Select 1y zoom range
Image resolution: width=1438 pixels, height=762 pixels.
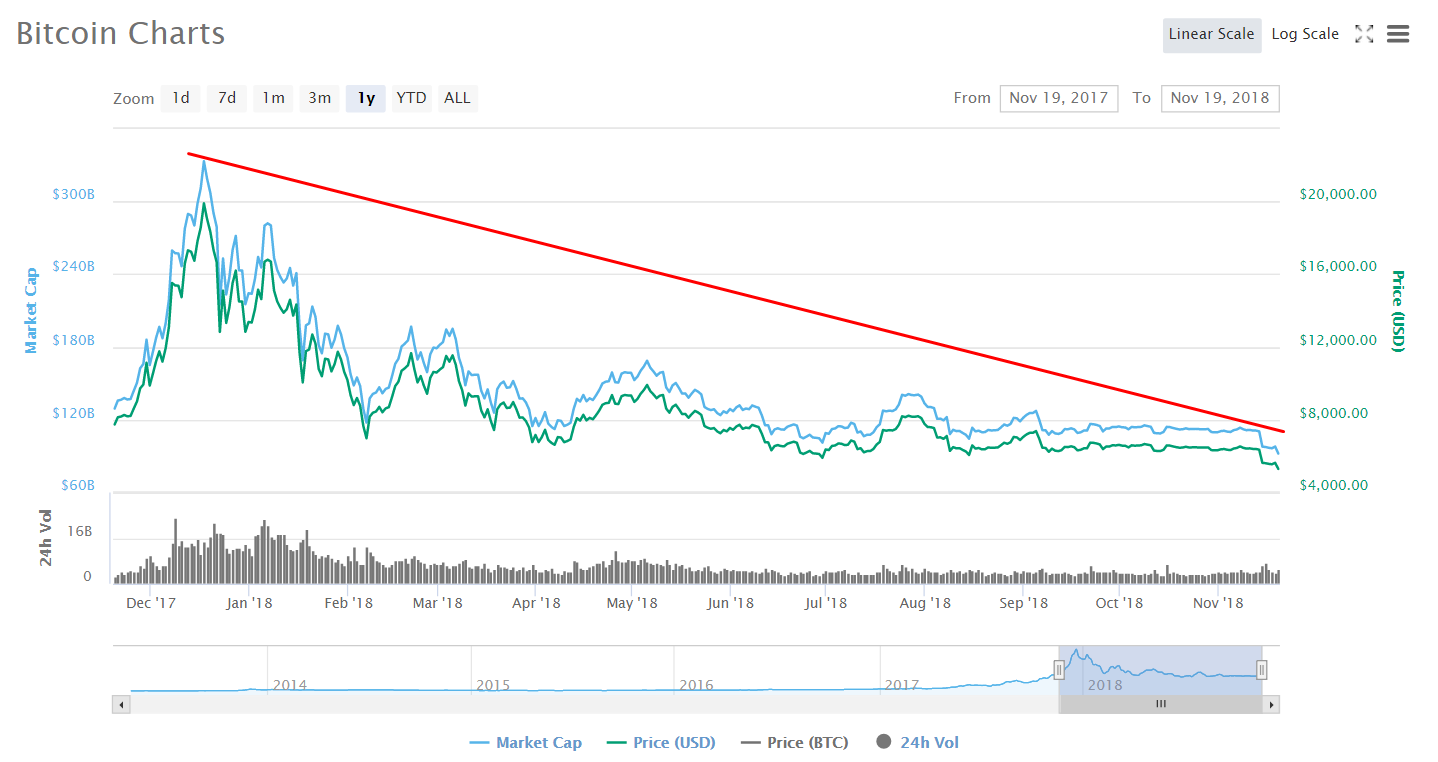pos(366,98)
